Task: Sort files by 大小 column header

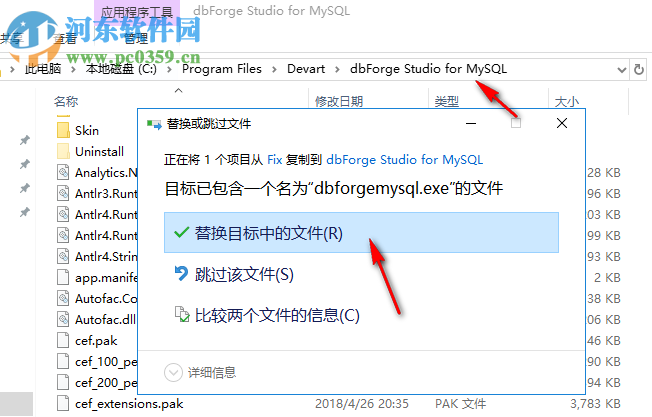Action: point(566,101)
